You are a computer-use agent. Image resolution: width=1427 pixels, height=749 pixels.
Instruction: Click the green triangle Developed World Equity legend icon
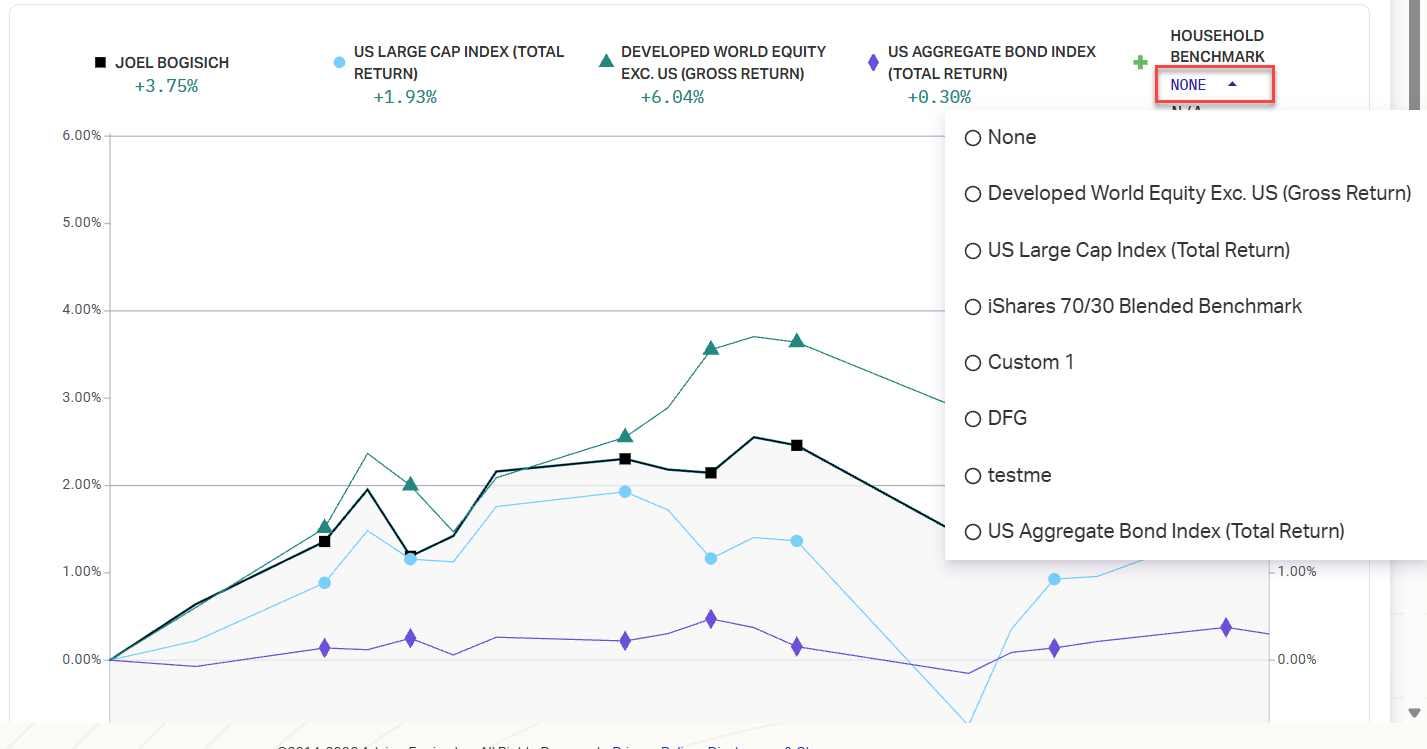click(x=605, y=61)
